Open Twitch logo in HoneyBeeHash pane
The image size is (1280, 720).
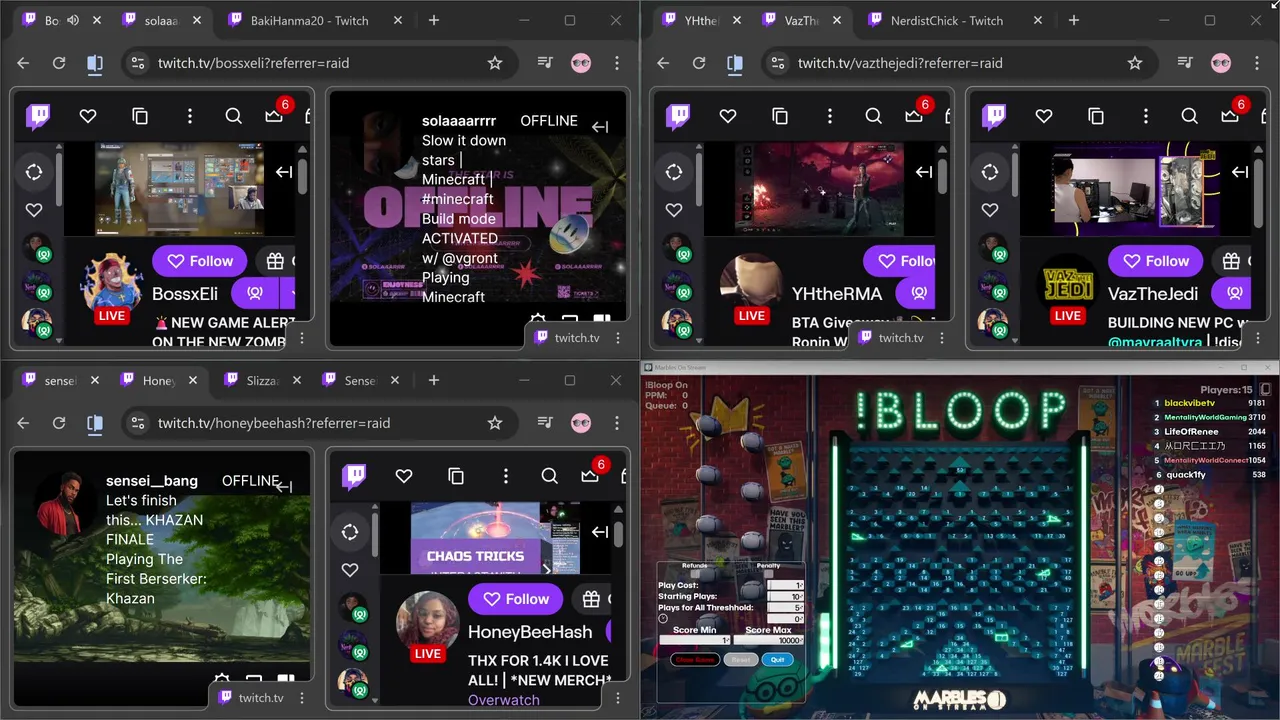click(x=354, y=477)
